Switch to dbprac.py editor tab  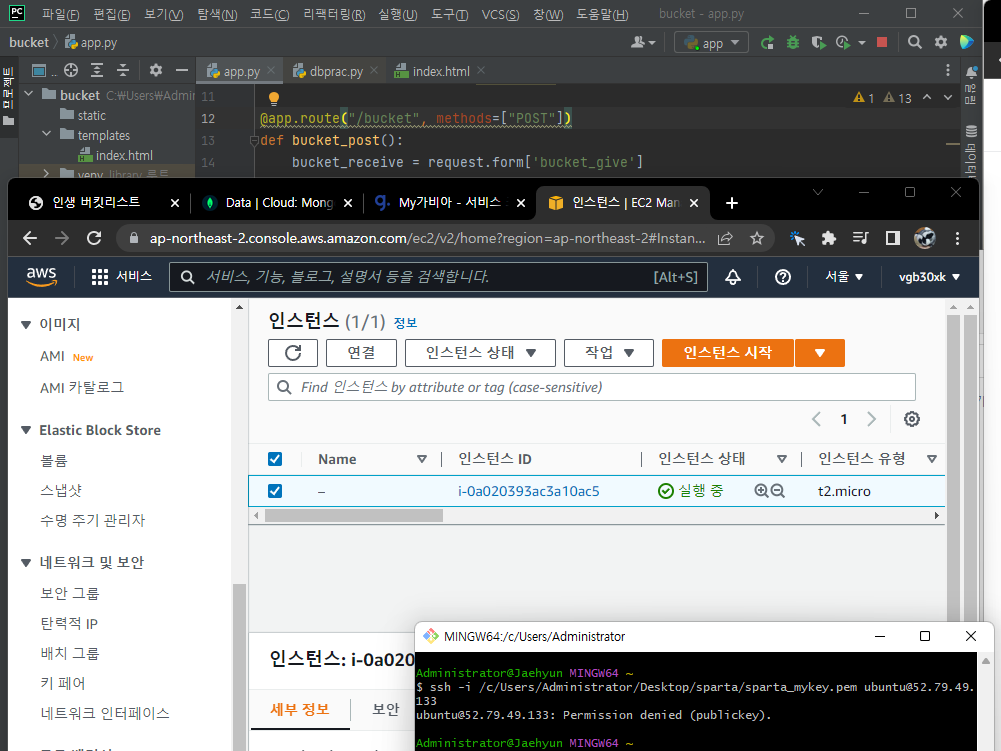(x=336, y=72)
